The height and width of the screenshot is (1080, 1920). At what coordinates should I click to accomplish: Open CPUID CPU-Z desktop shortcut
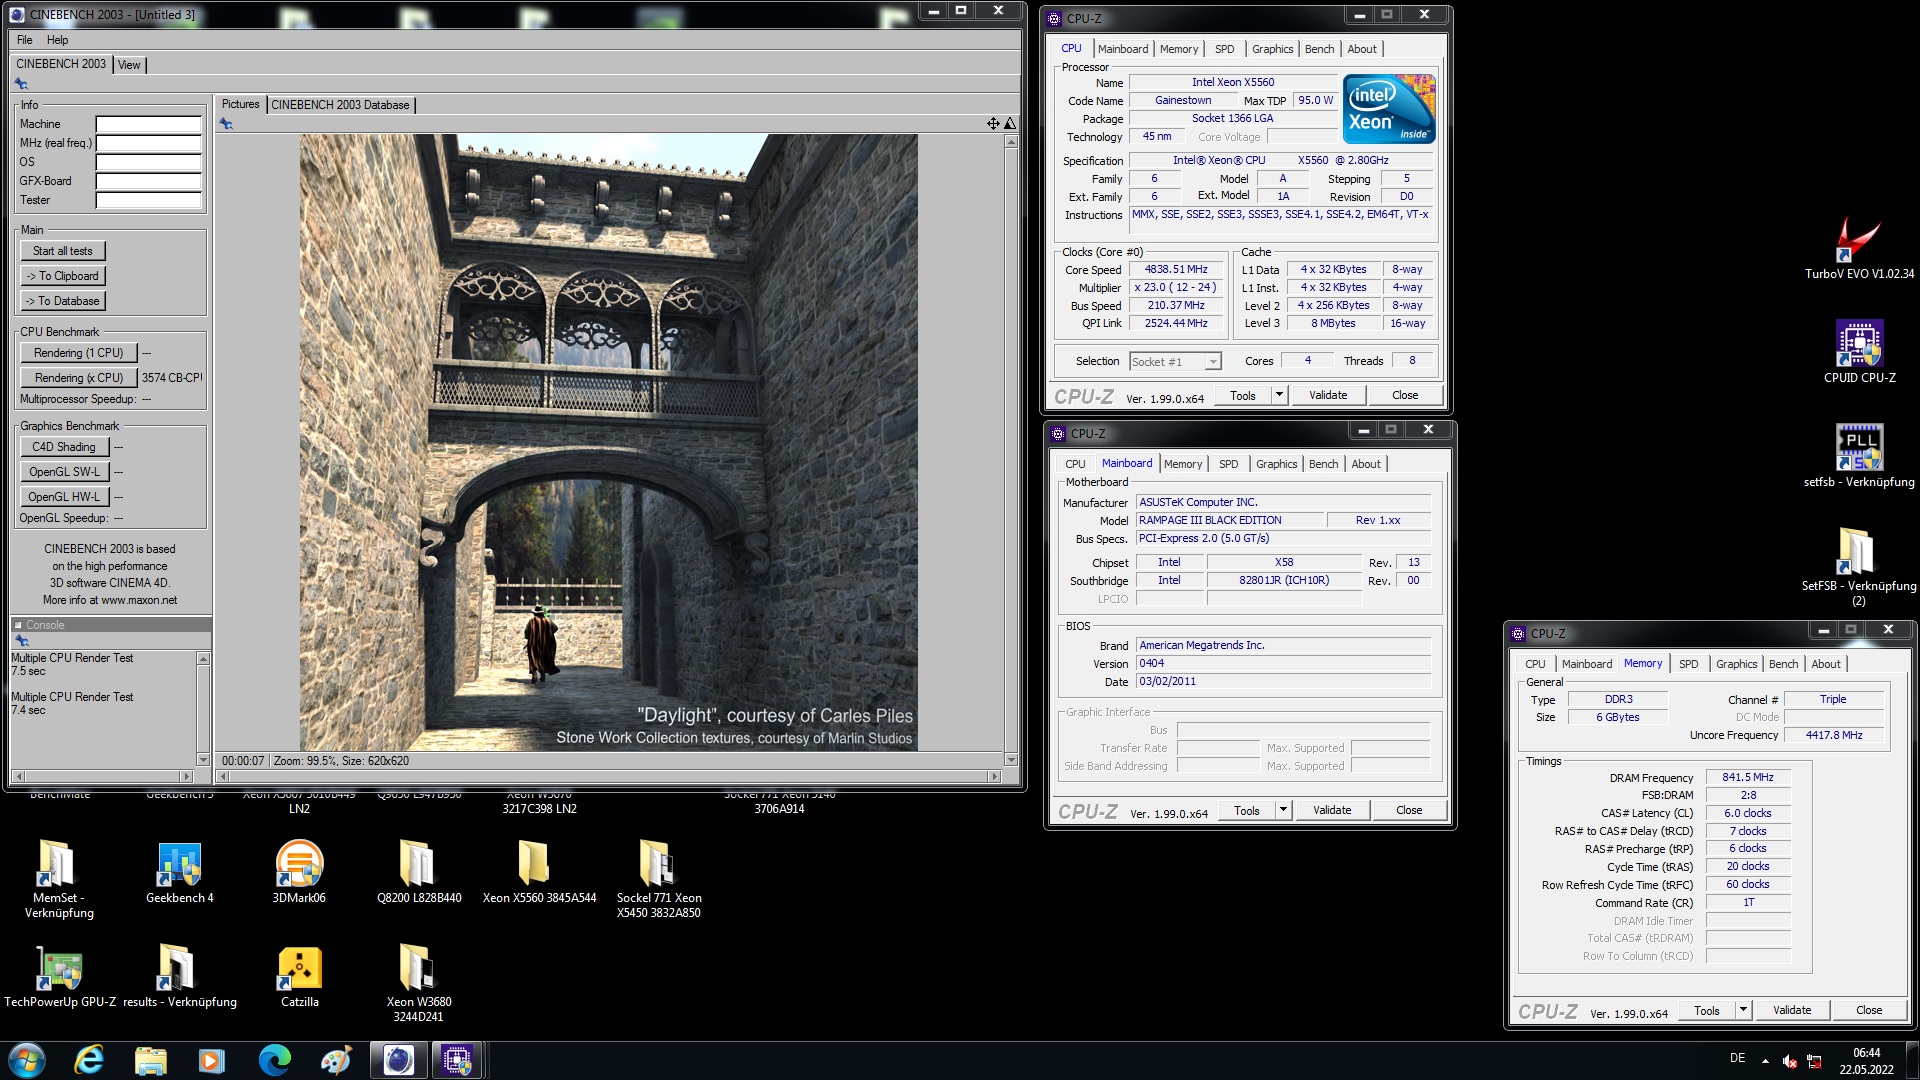(x=1859, y=352)
